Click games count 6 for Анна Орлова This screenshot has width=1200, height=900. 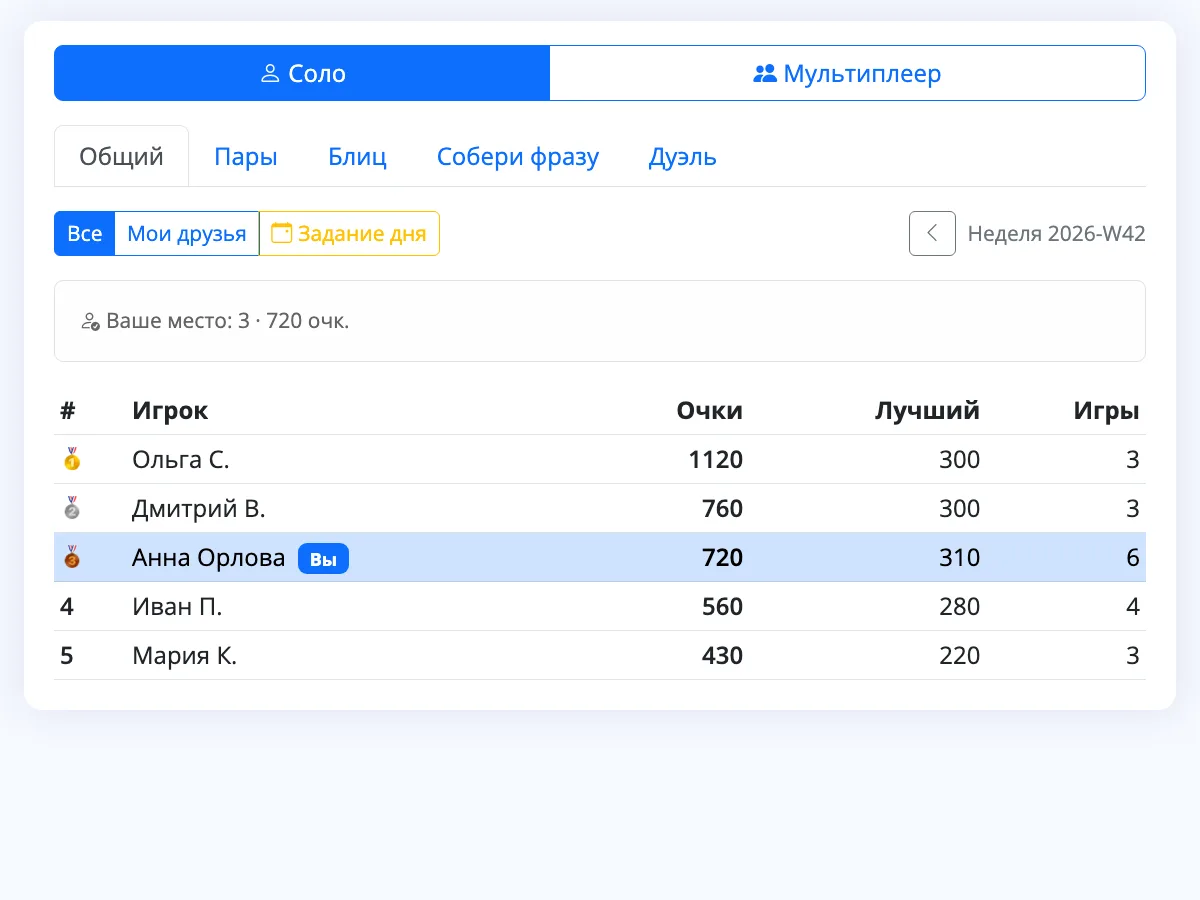tap(1133, 557)
